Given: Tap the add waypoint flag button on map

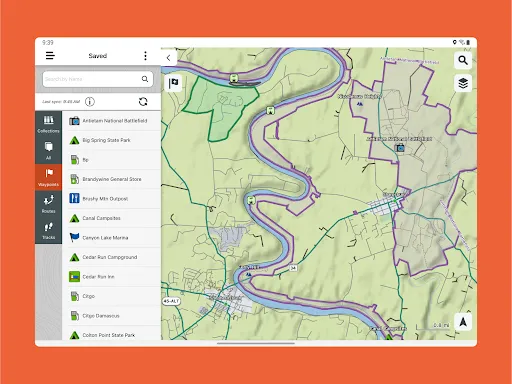Looking at the screenshot, I should tap(173, 83).
